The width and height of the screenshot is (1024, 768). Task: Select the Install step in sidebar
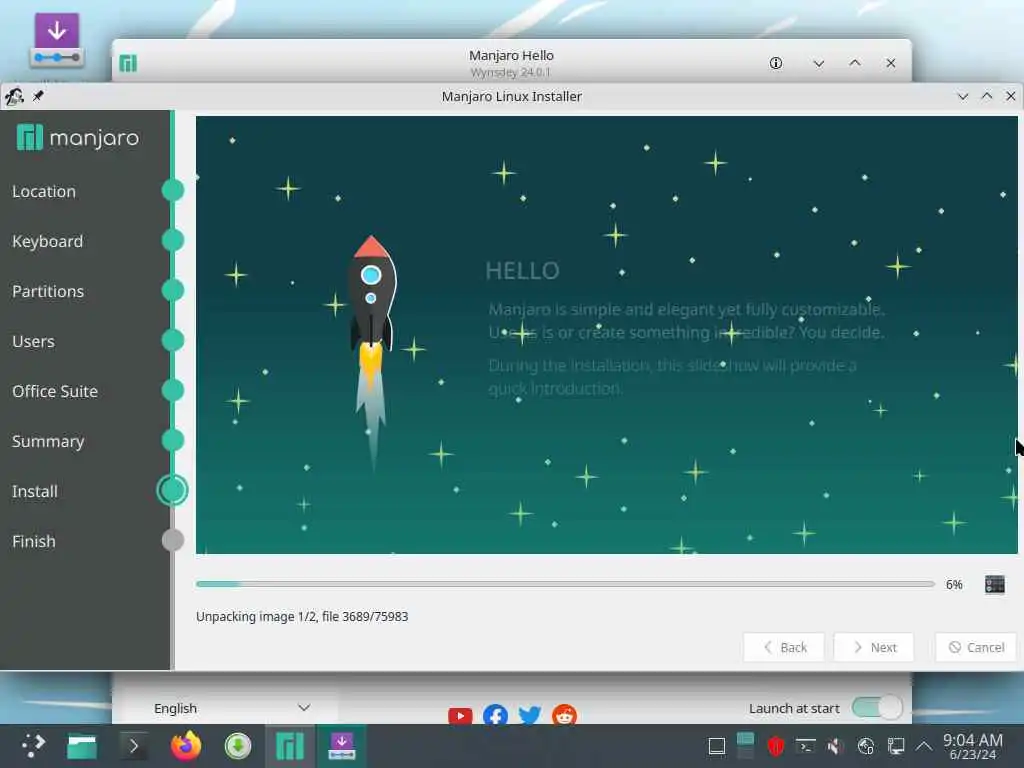(35, 491)
